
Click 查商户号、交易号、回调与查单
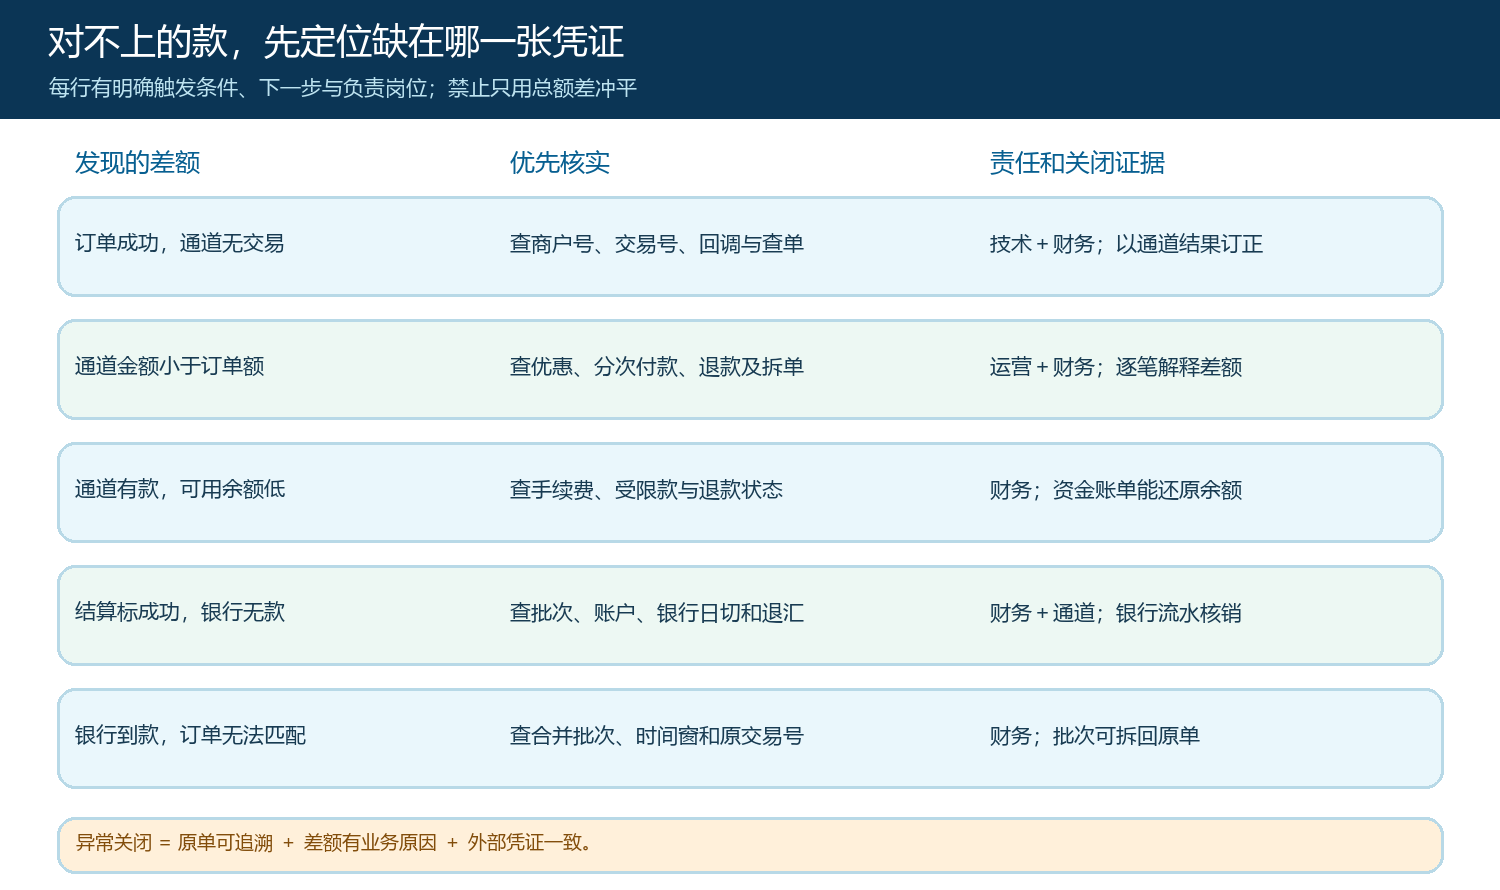[x=657, y=244]
